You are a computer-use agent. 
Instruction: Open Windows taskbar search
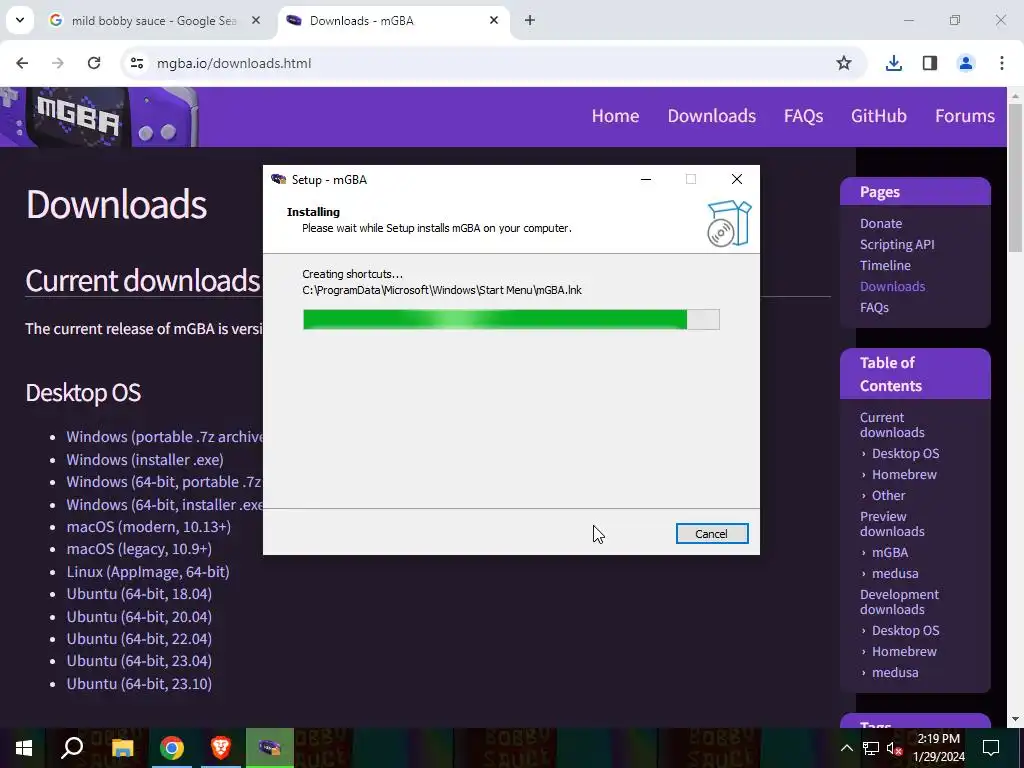click(72, 748)
